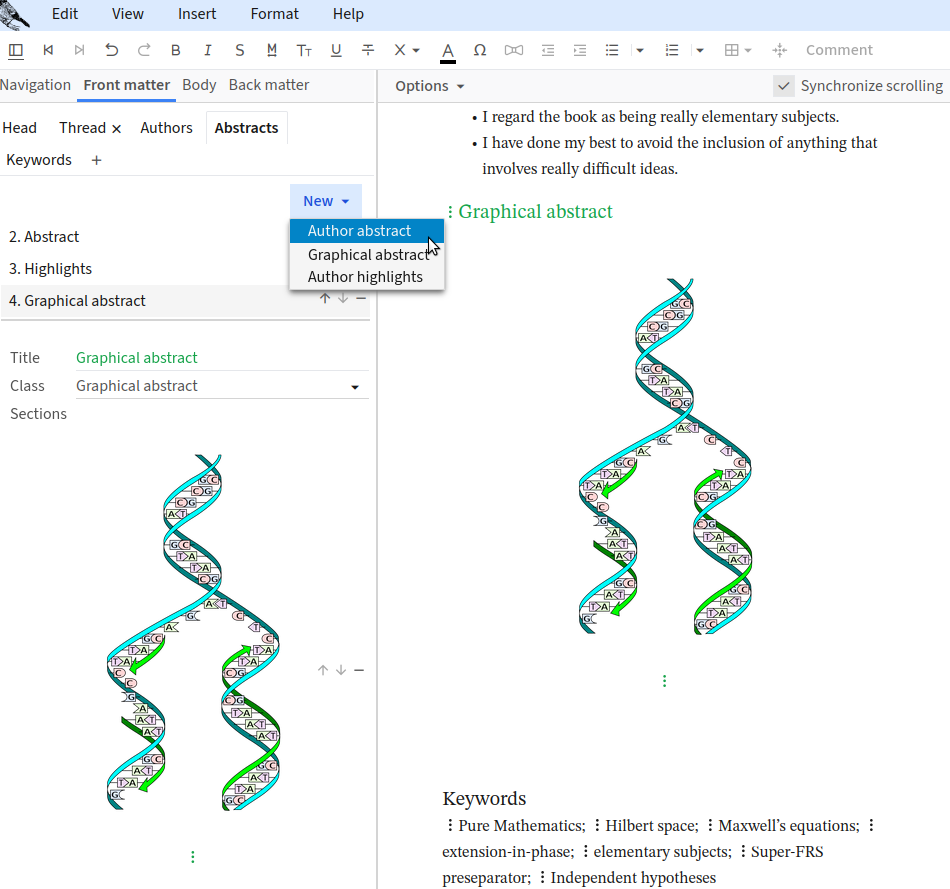Apply bold formatting
The width and height of the screenshot is (950, 889).
tap(176, 50)
